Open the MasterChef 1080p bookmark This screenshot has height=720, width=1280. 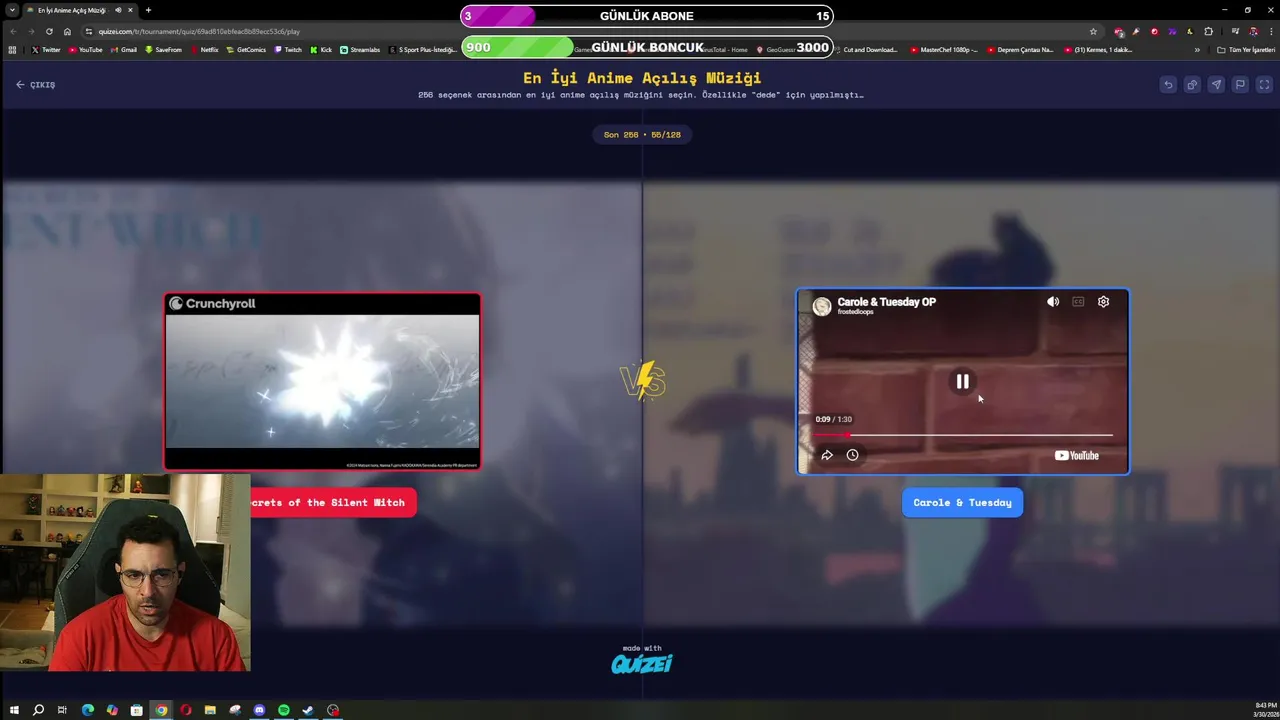[x=944, y=49]
